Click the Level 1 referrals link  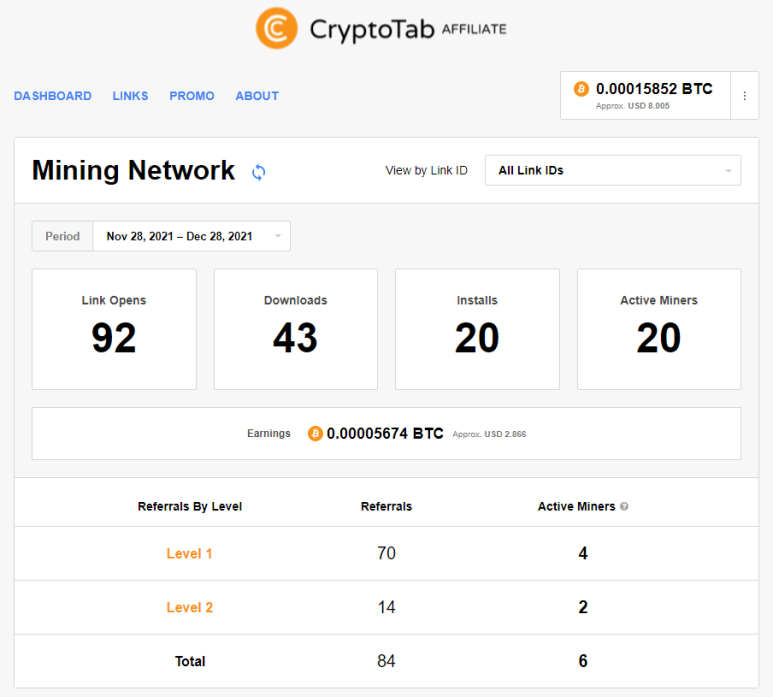tap(189, 554)
